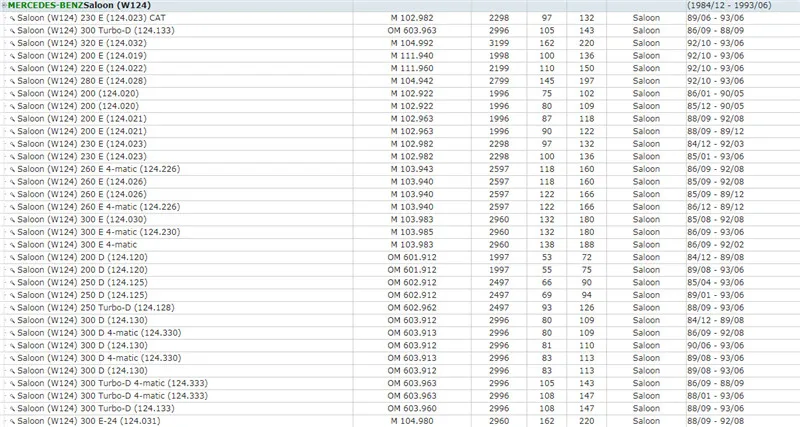Click kW value 69
The height and width of the screenshot is (427, 800).
click(547, 295)
